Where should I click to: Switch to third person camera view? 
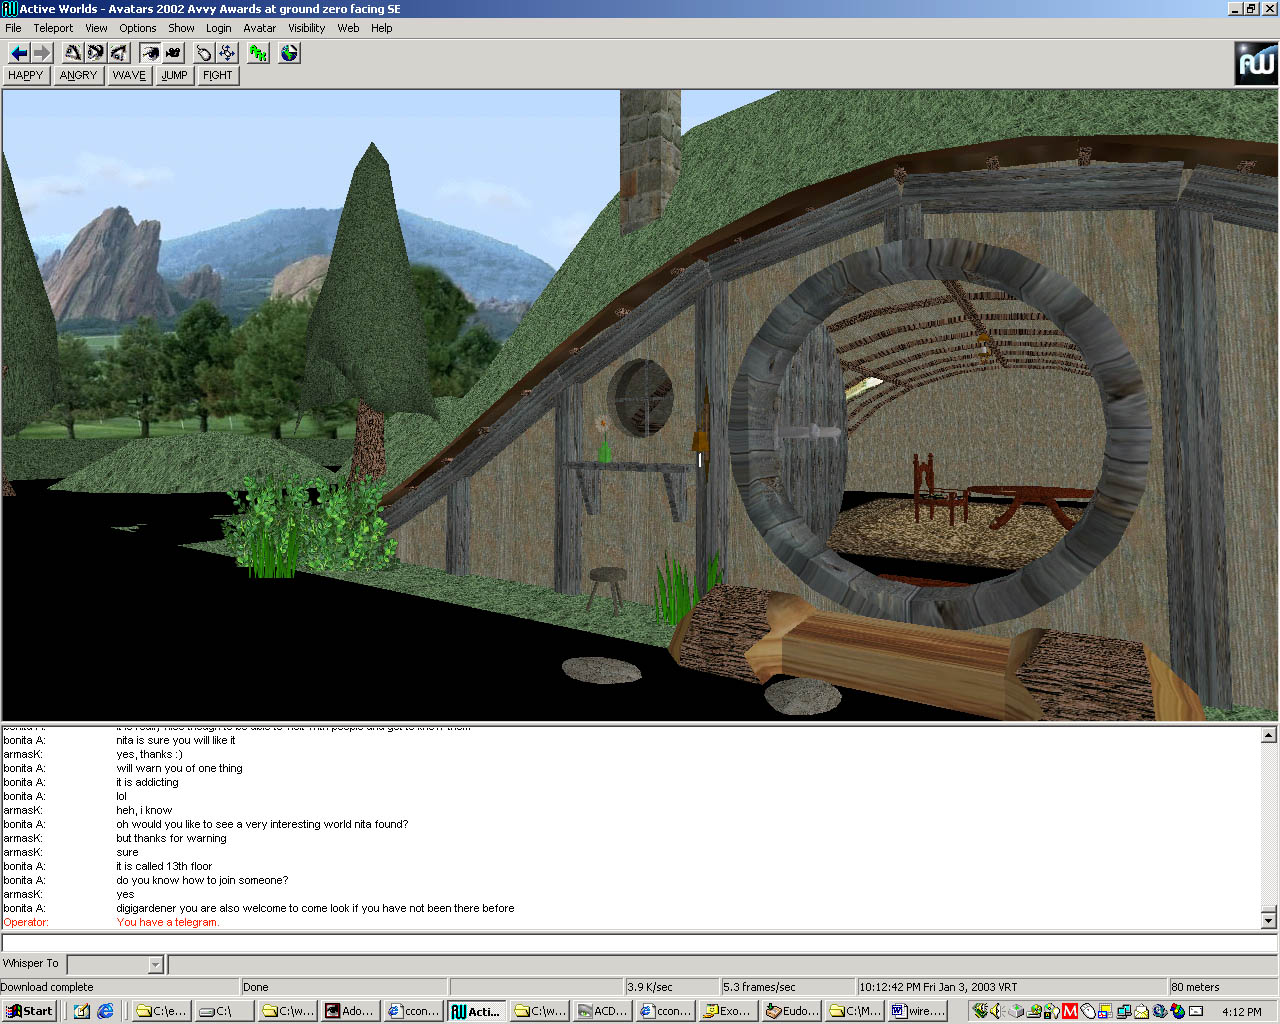click(173, 53)
